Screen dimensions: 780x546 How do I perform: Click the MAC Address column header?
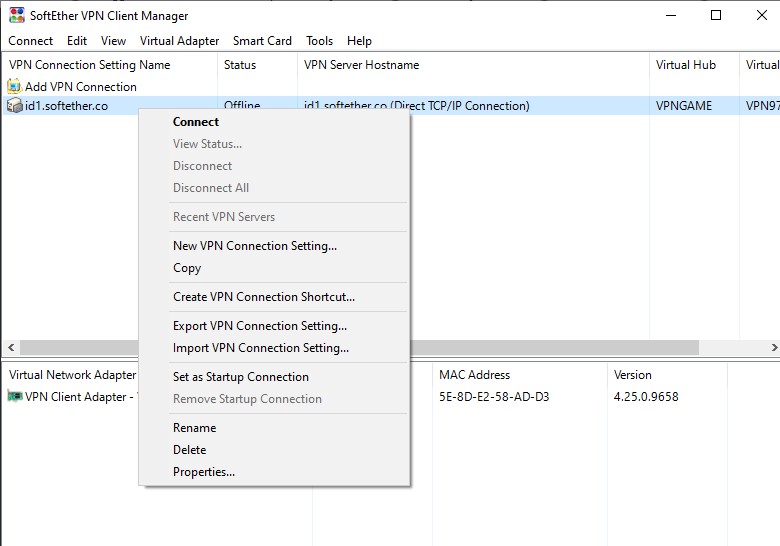coord(520,374)
